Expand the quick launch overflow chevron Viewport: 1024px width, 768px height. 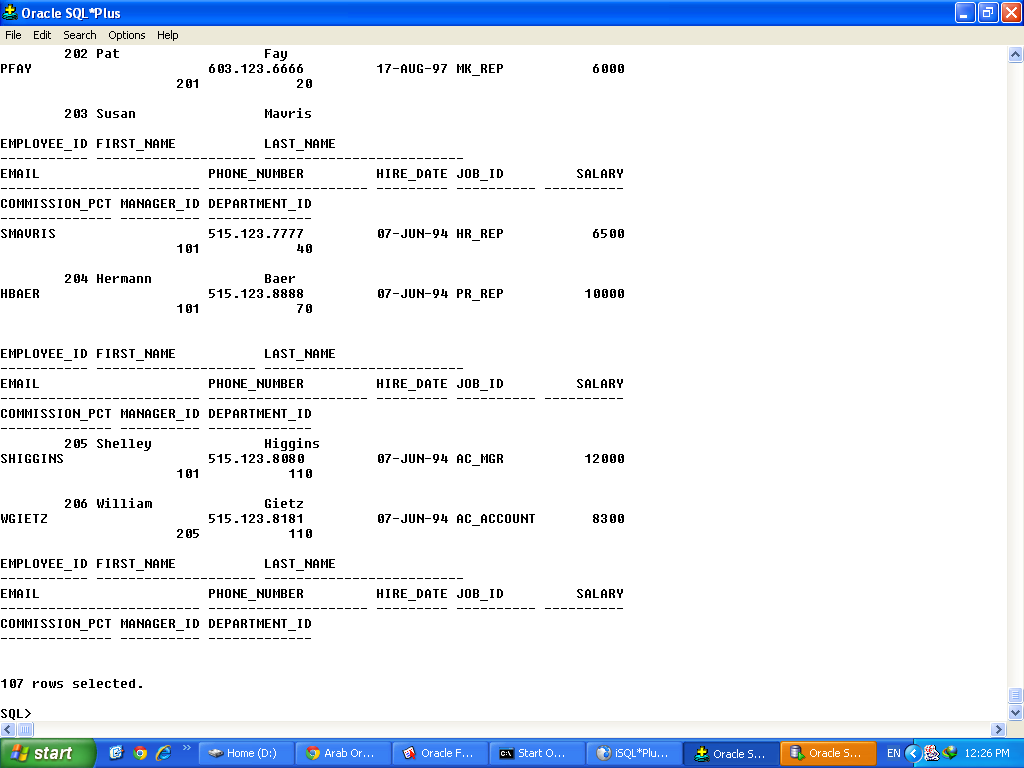[x=186, y=748]
